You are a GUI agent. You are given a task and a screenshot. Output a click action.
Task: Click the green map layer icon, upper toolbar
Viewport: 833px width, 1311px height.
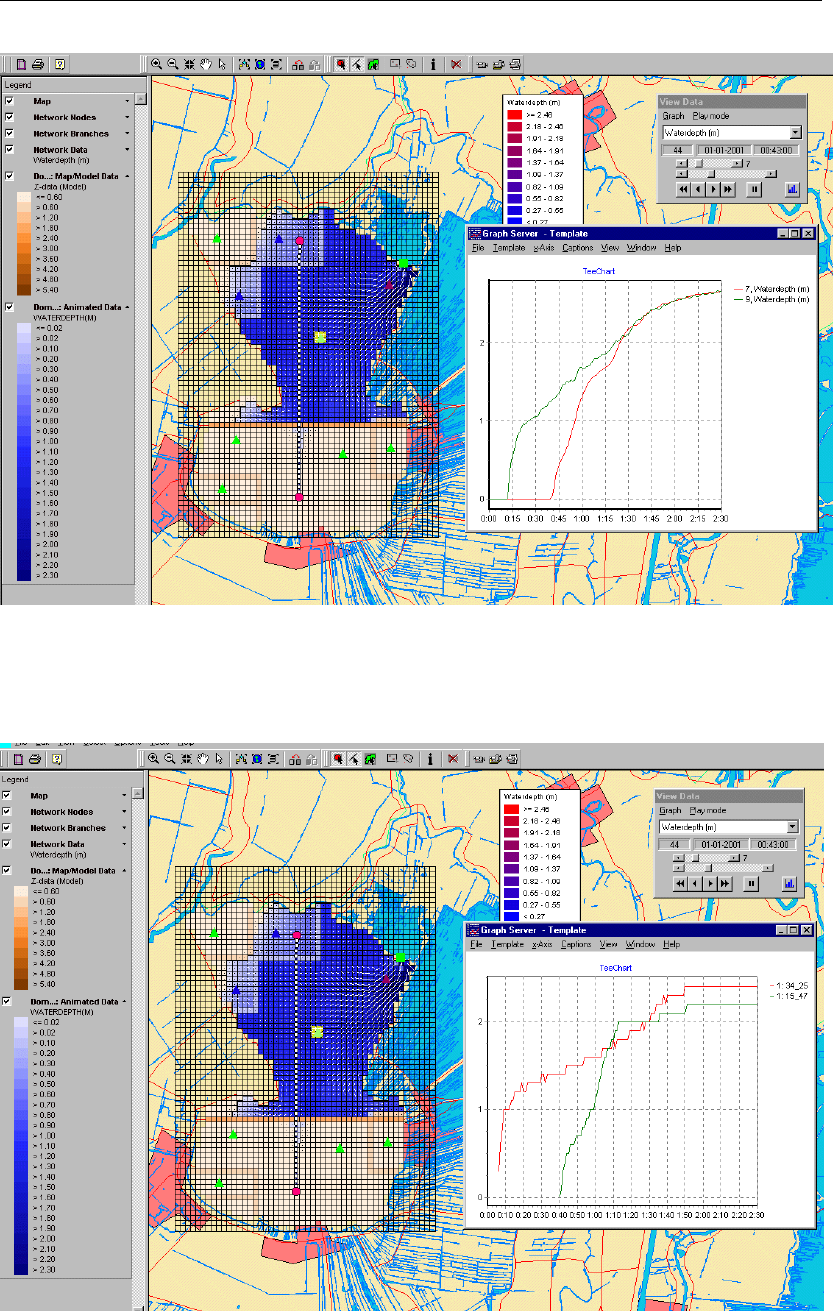(373, 62)
